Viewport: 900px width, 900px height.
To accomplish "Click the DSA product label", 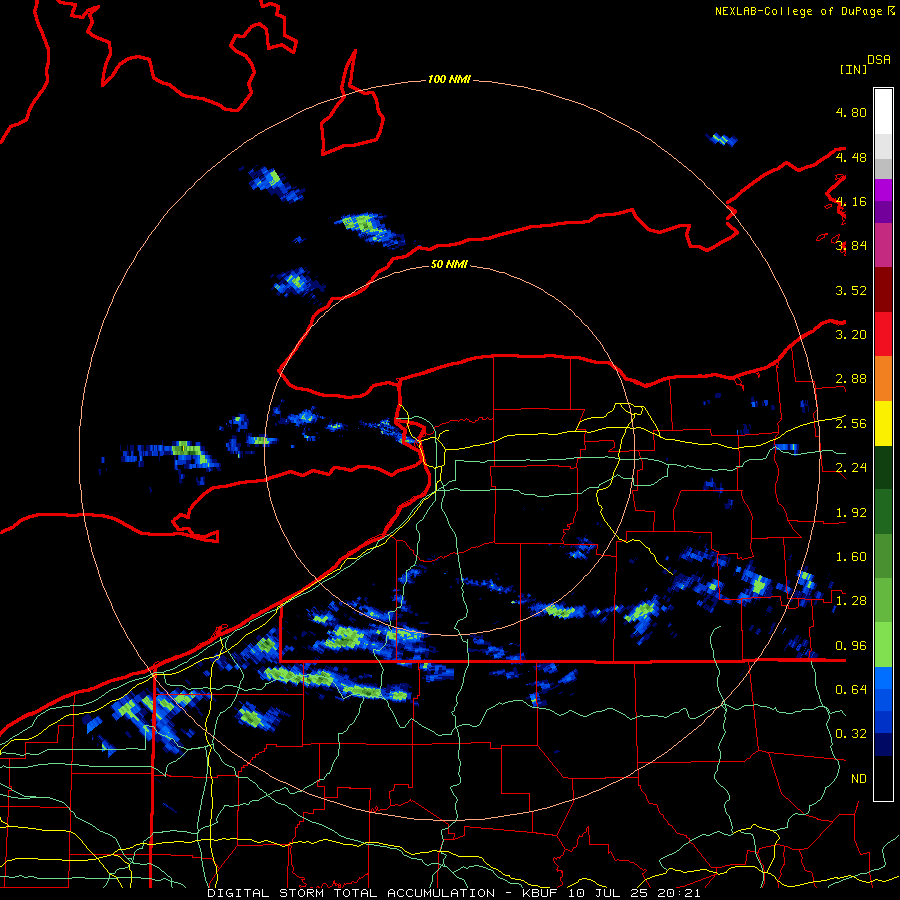I will (x=879, y=60).
